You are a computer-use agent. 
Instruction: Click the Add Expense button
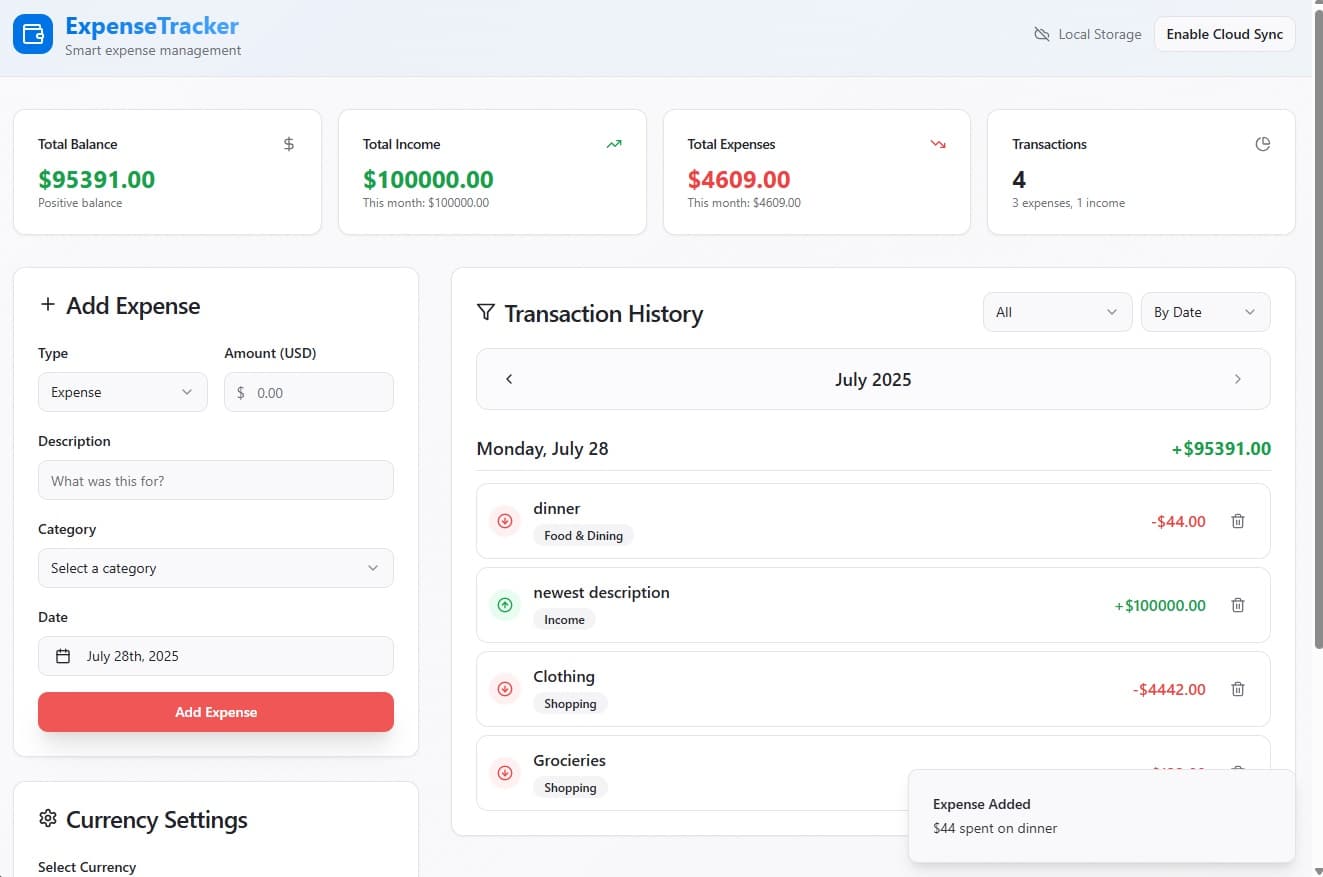click(215, 712)
